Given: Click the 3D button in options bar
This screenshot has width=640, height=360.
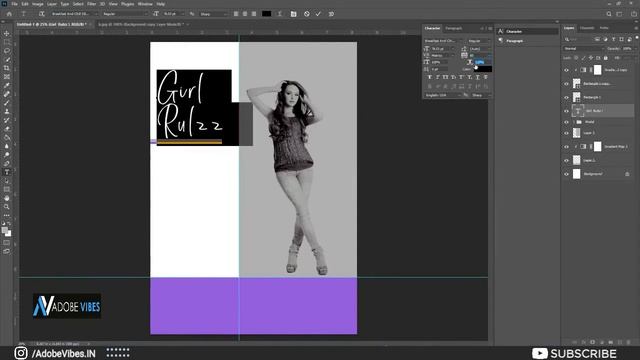Looking at the screenshot, I should pos(331,14).
